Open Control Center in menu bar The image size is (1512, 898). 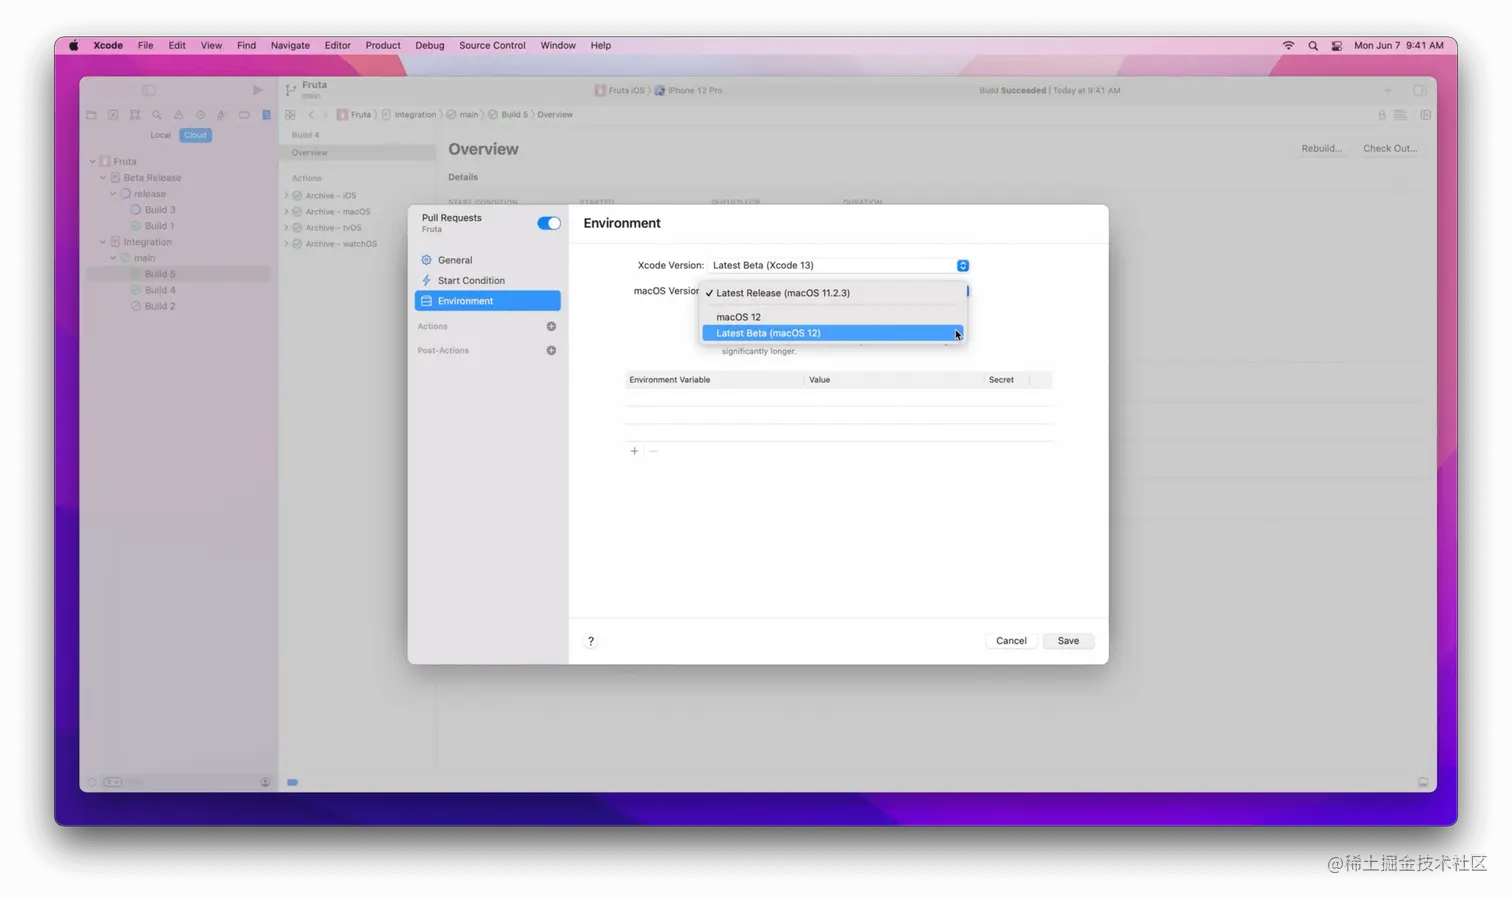pos(1337,46)
